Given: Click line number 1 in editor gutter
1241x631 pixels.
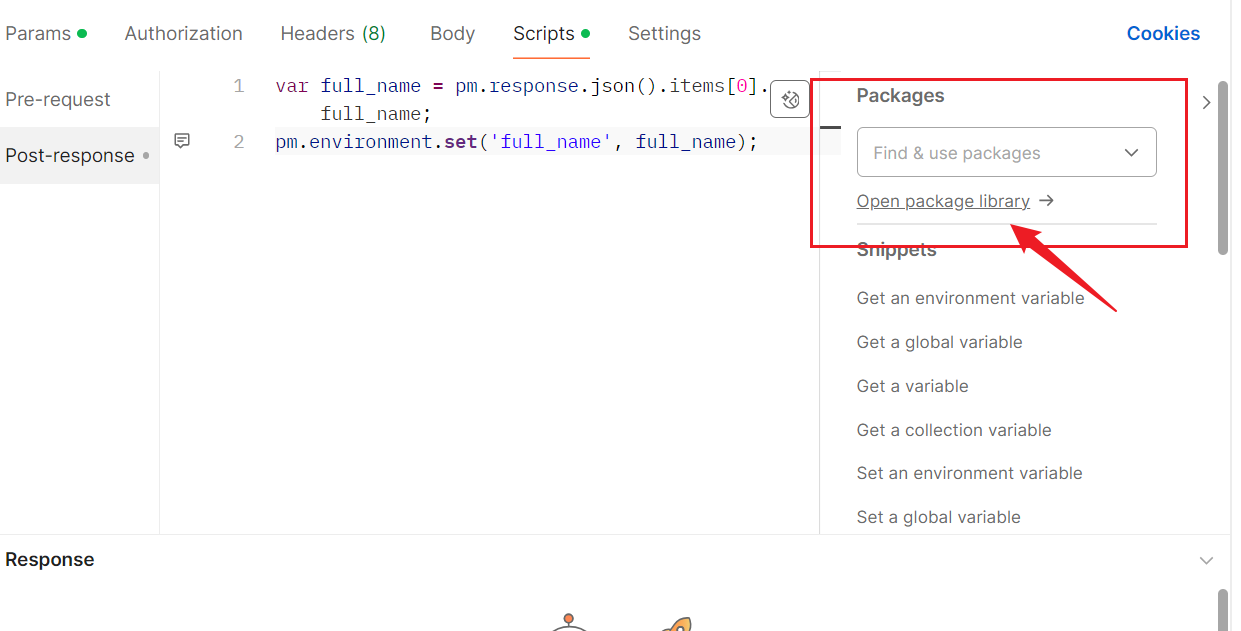Looking at the screenshot, I should (x=238, y=86).
